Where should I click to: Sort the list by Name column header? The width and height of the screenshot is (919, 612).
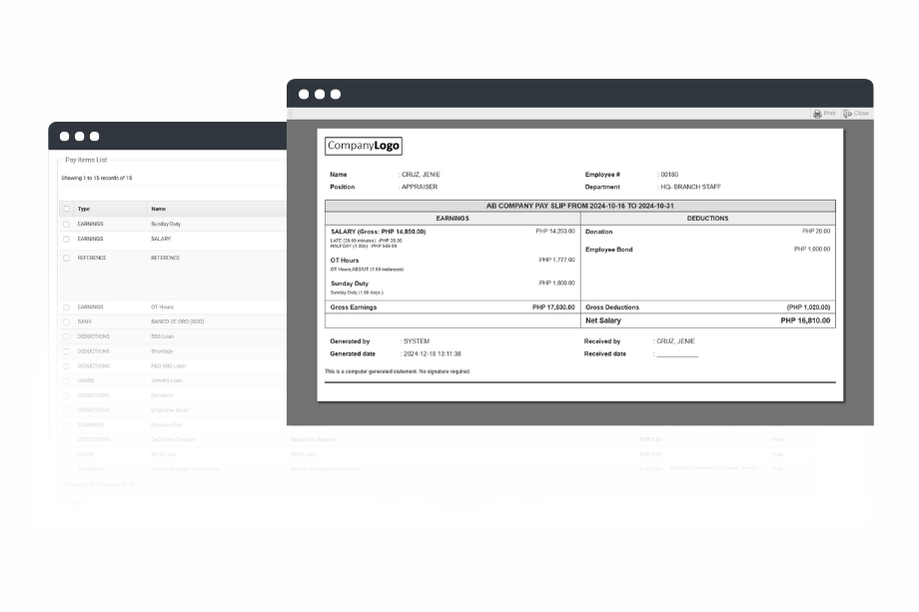[x=158, y=209]
